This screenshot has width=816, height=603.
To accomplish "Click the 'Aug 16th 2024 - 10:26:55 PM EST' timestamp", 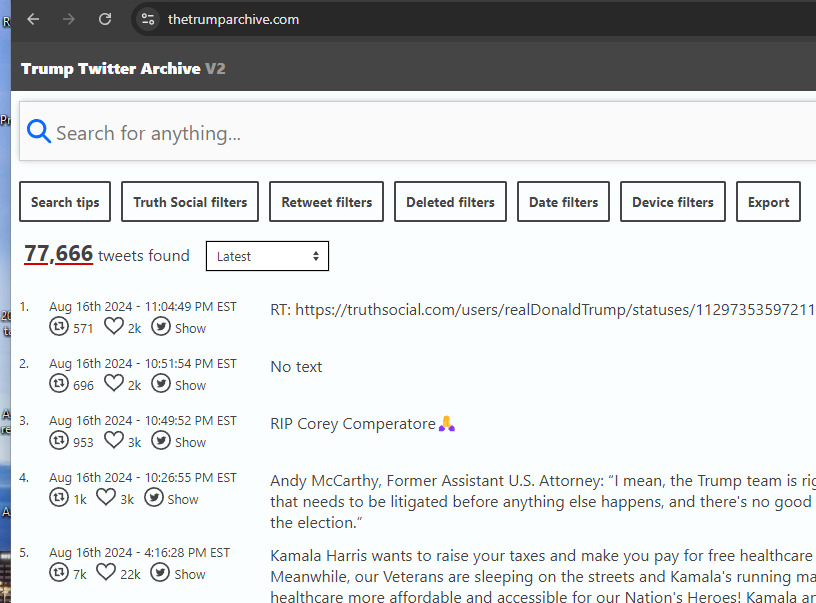I will coord(143,478).
